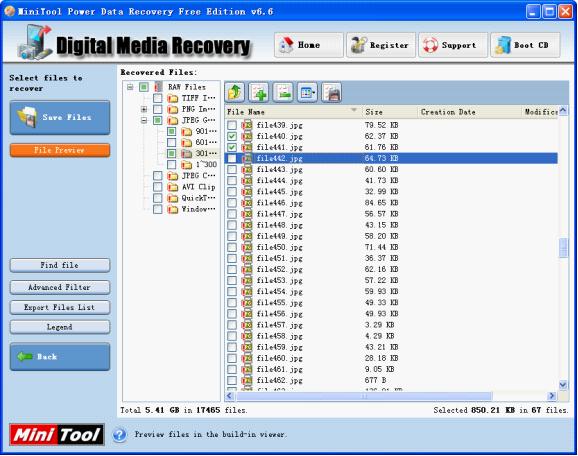The image size is (578, 456).
Task: Click the AVI Clip folder icon
Action: tap(173, 187)
